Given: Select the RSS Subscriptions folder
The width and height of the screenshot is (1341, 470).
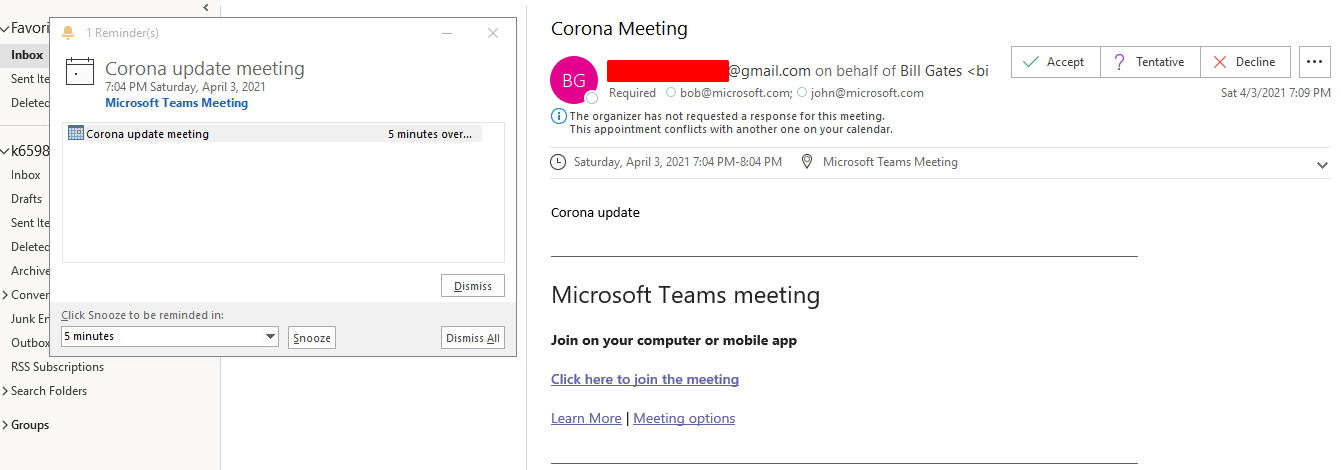Looking at the screenshot, I should click(57, 367).
